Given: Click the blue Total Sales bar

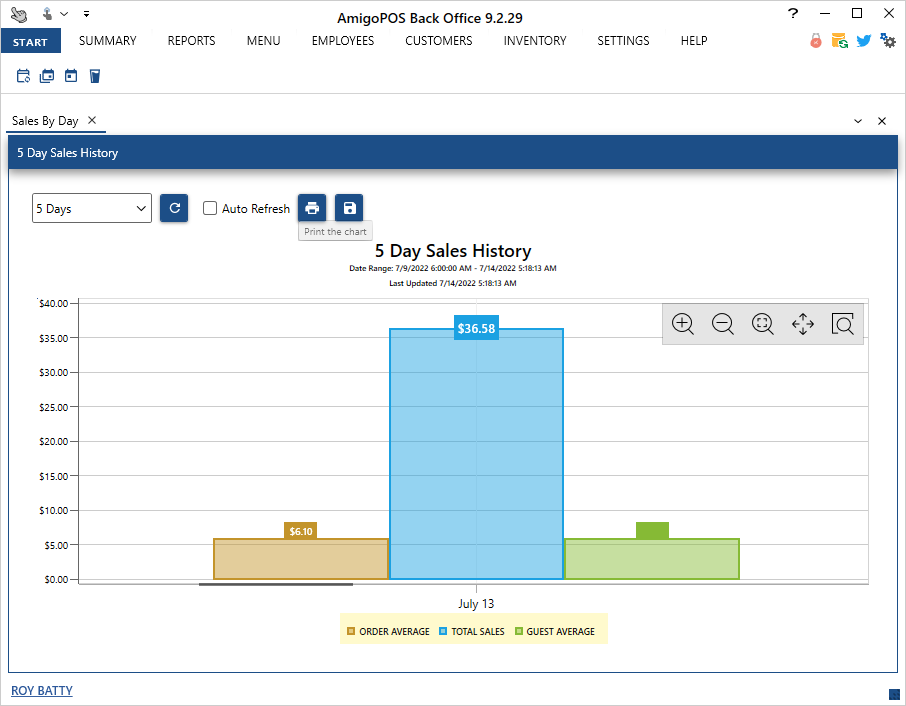Looking at the screenshot, I should coord(476,460).
